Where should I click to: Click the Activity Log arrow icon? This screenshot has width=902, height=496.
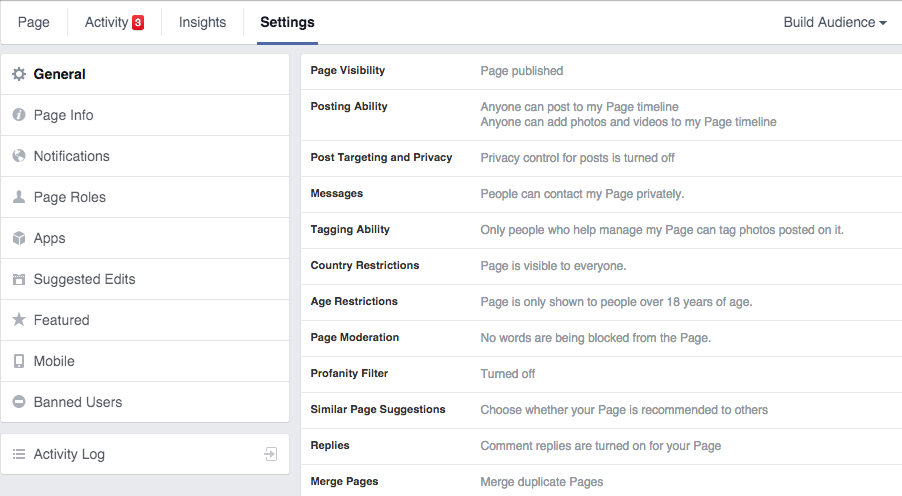click(270, 454)
